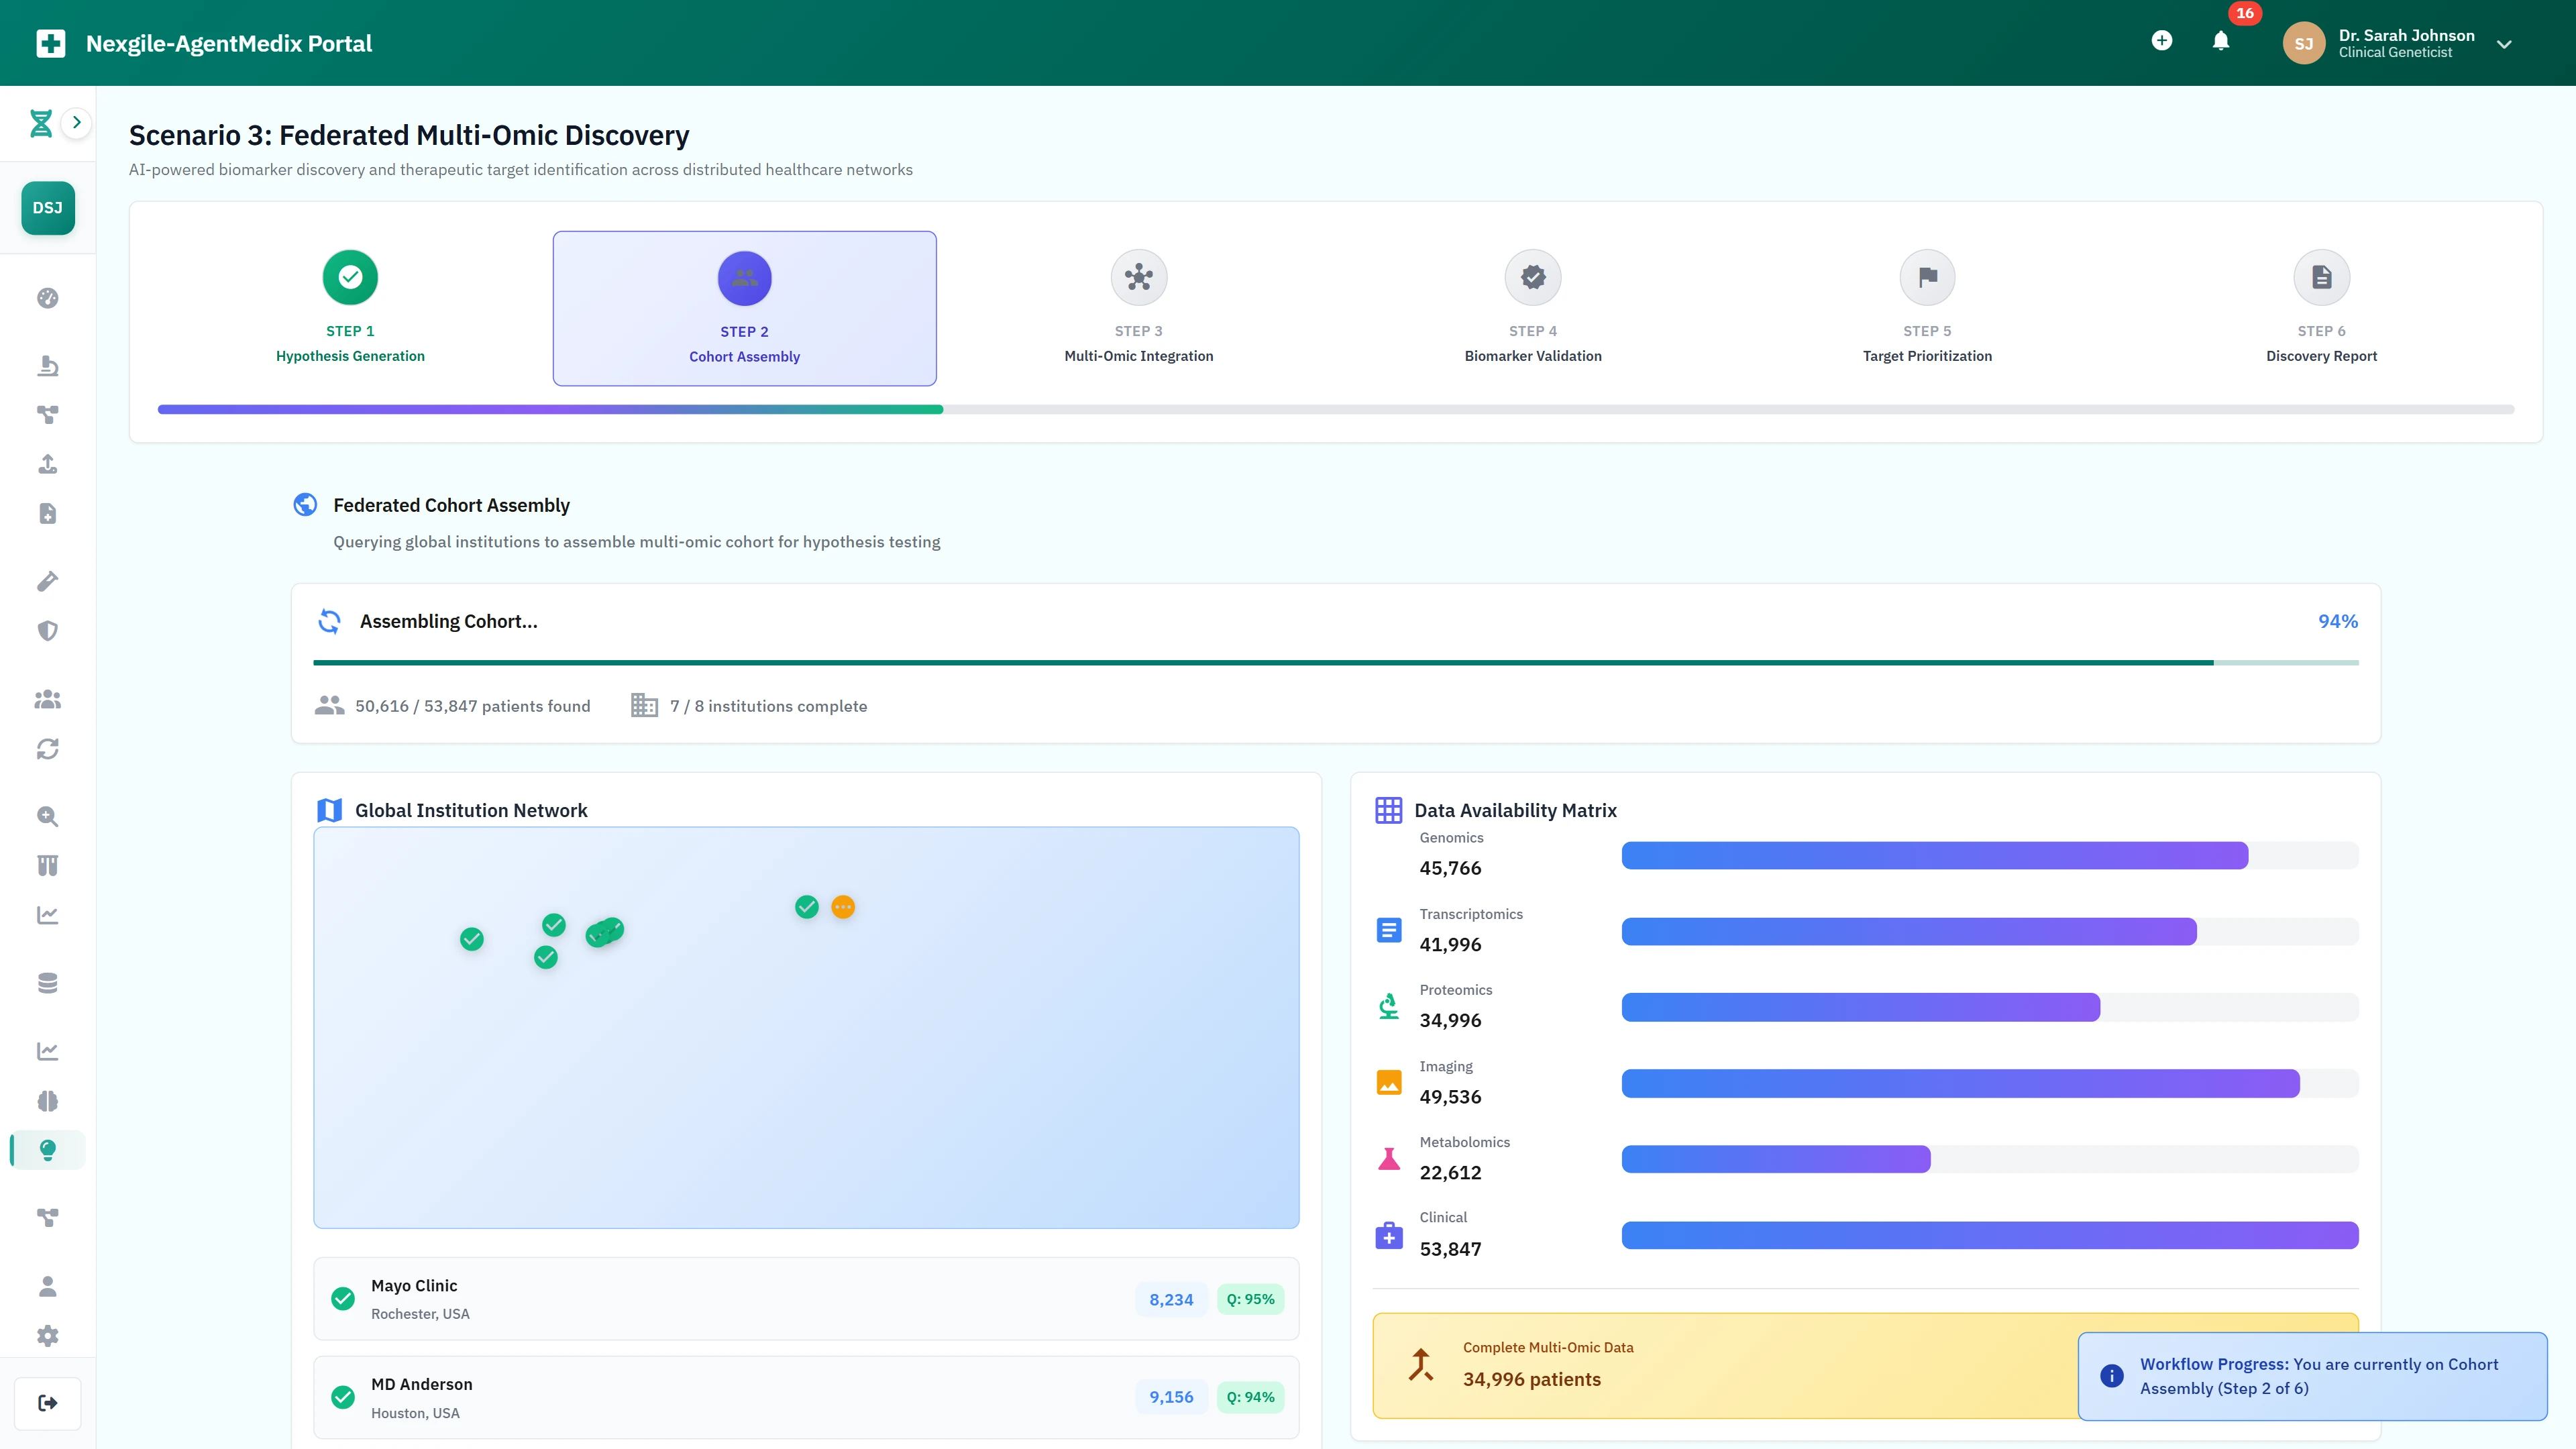Open the people group sidebar icon
The width and height of the screenshot is (2576, 1449).
pyautogui.click(x=47, y=700)
